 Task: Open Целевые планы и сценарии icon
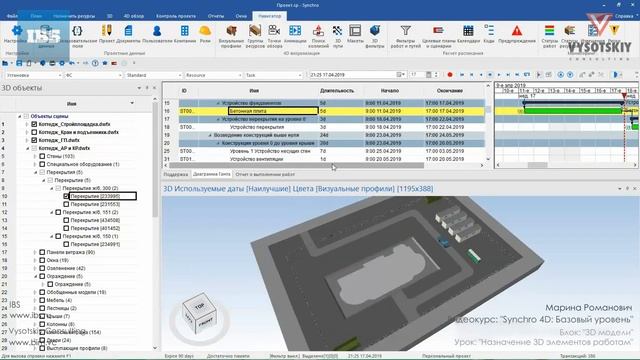[438, 31]
